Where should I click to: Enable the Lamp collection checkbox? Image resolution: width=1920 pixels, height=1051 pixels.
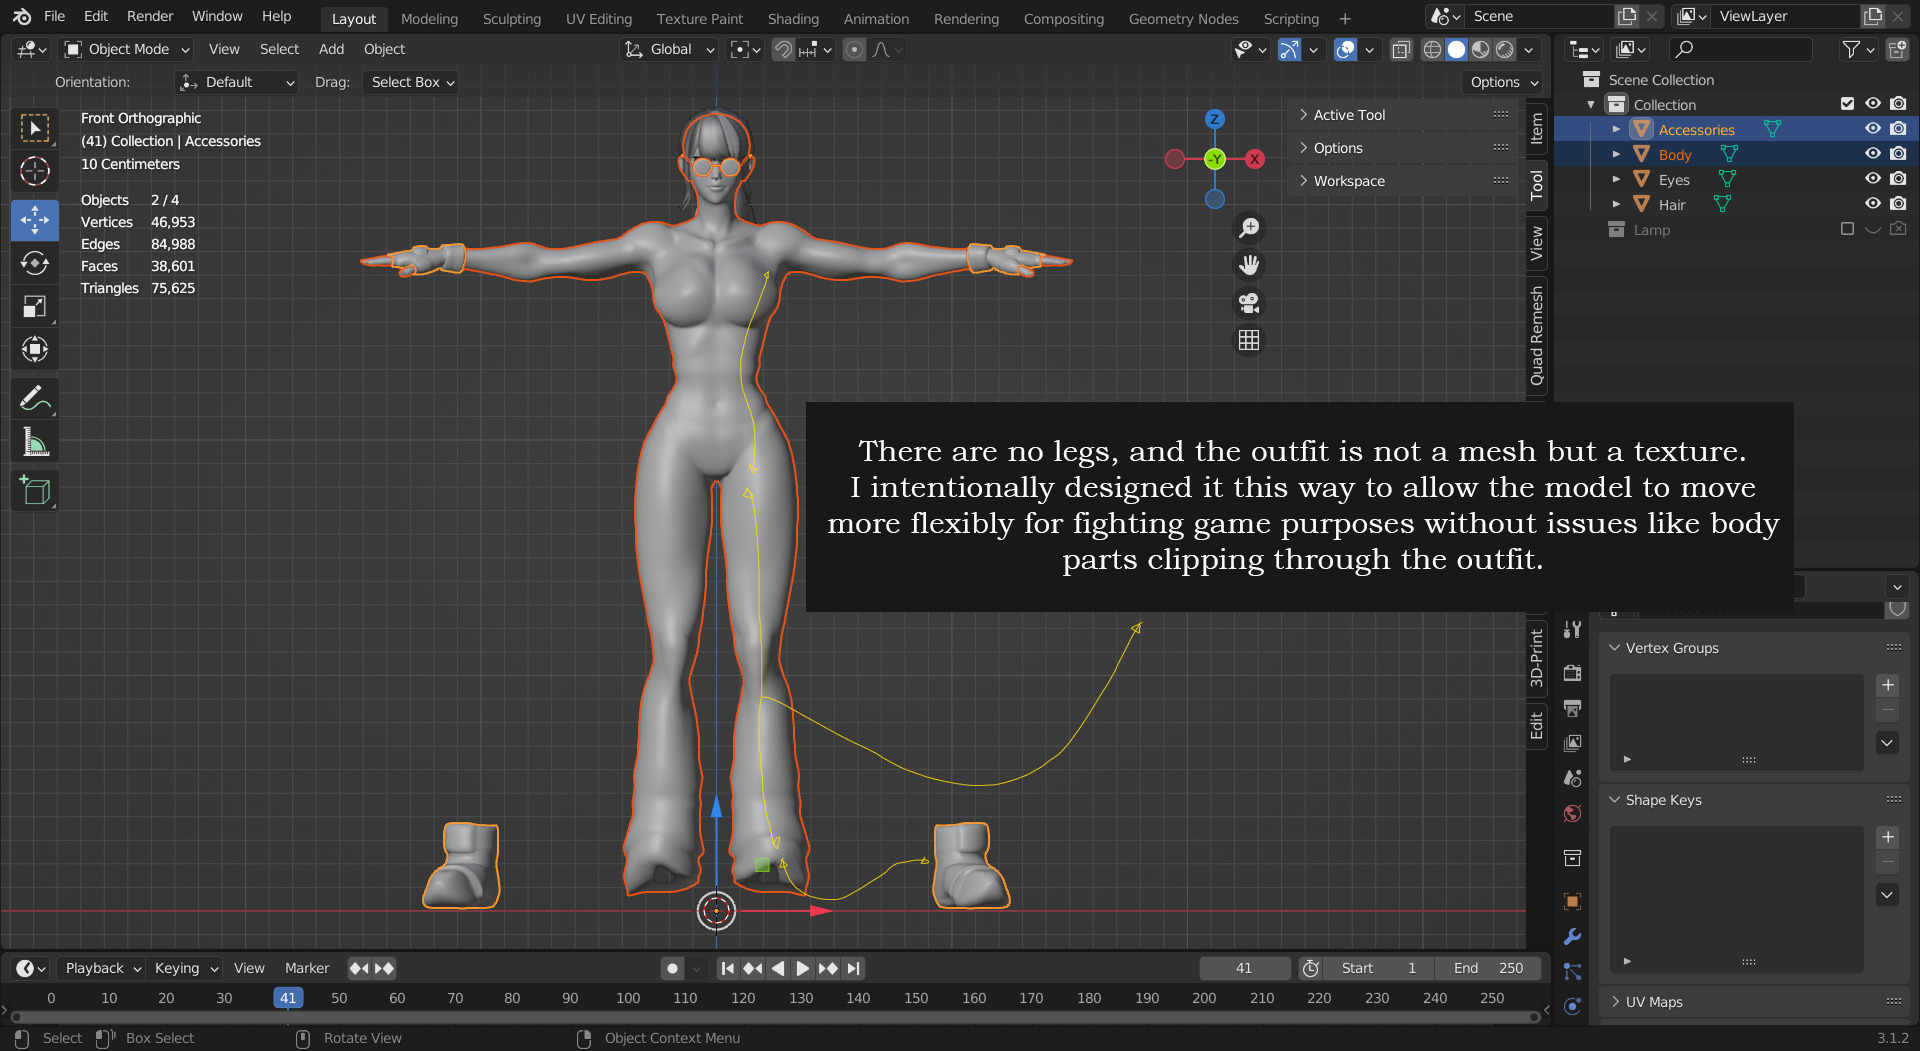point(1847,229)
